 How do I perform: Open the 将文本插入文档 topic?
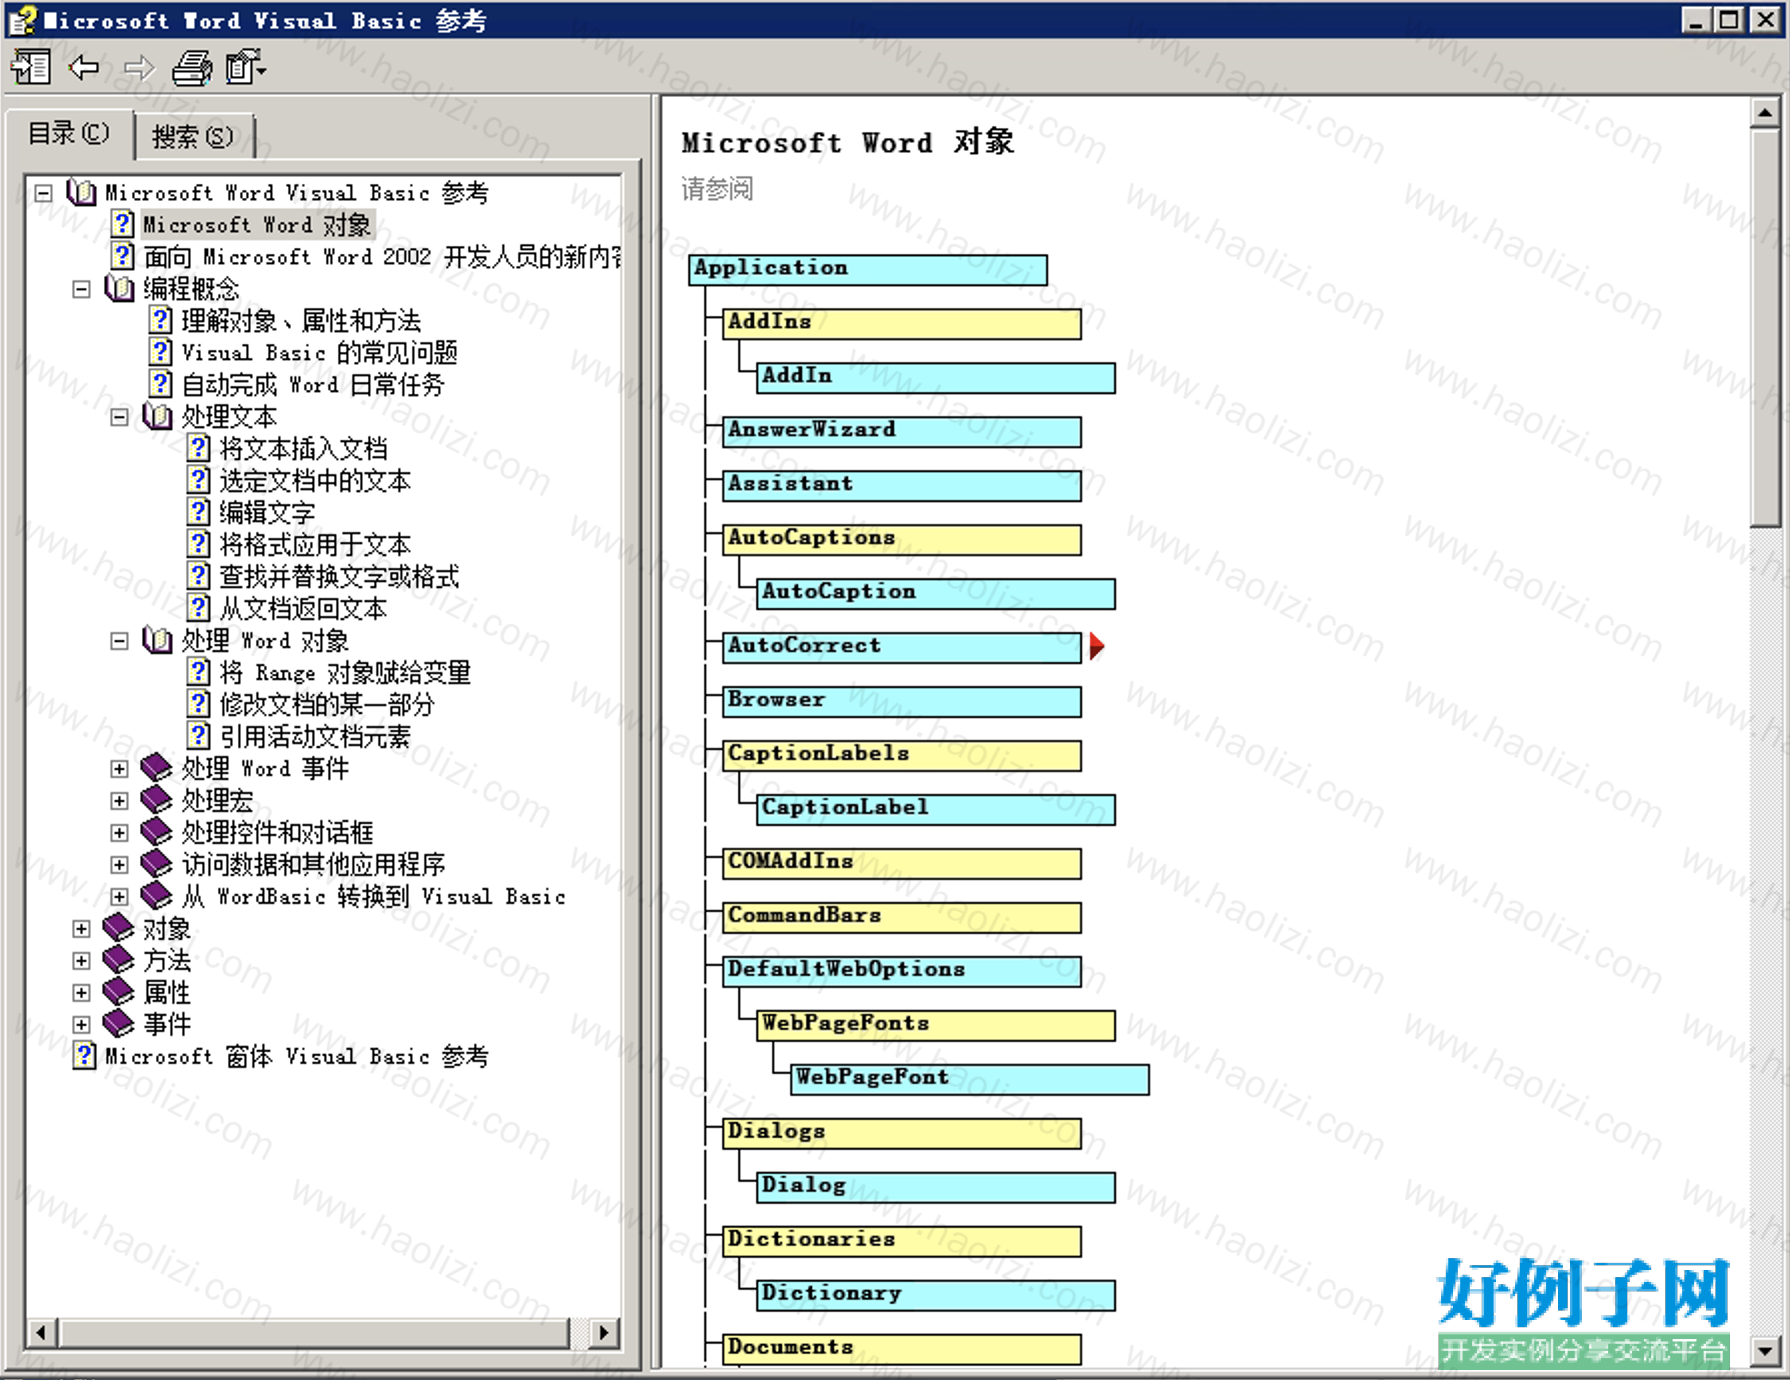tap(303, 449)
